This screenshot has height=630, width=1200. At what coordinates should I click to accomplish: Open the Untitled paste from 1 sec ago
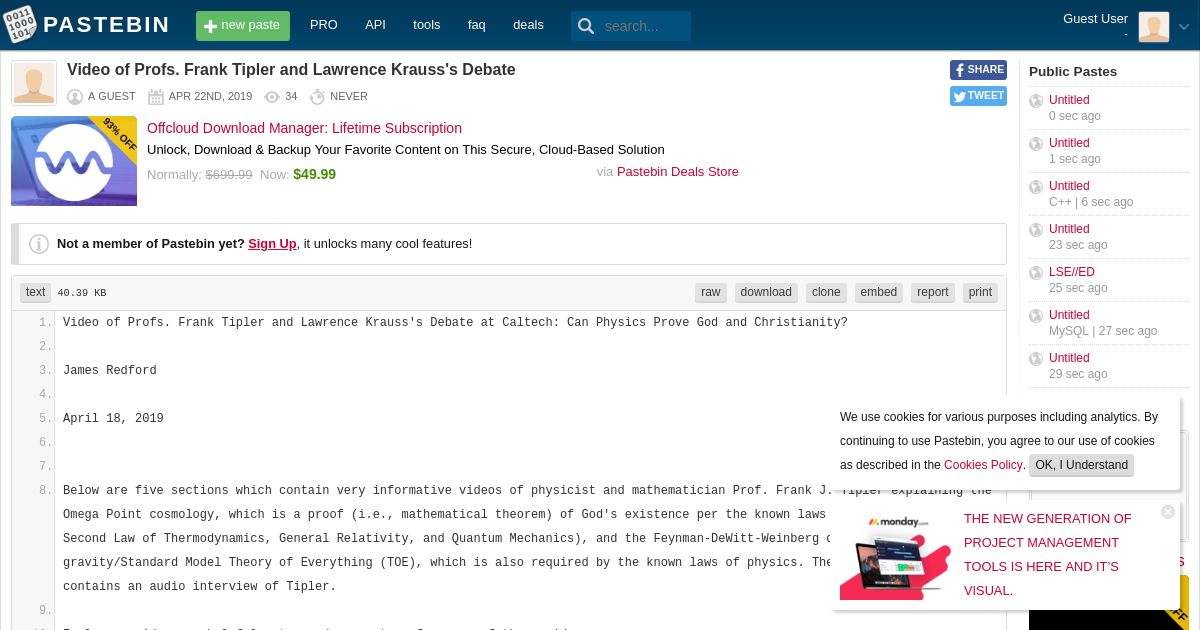click(x=1069, y=143)
